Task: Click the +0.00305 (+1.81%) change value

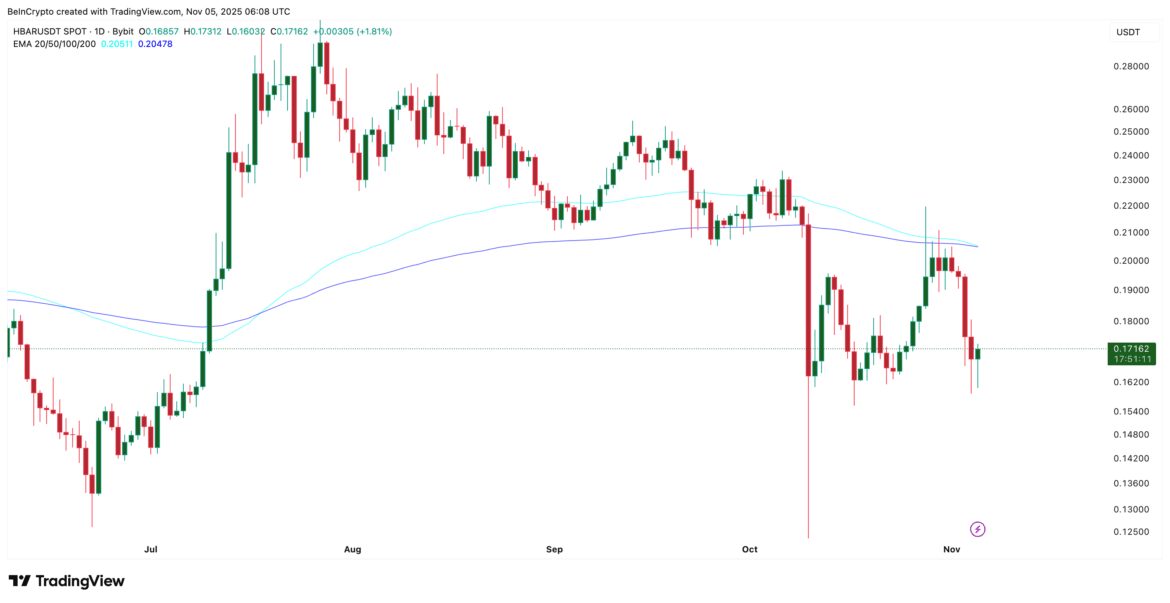Action: [x=352, y=32]
